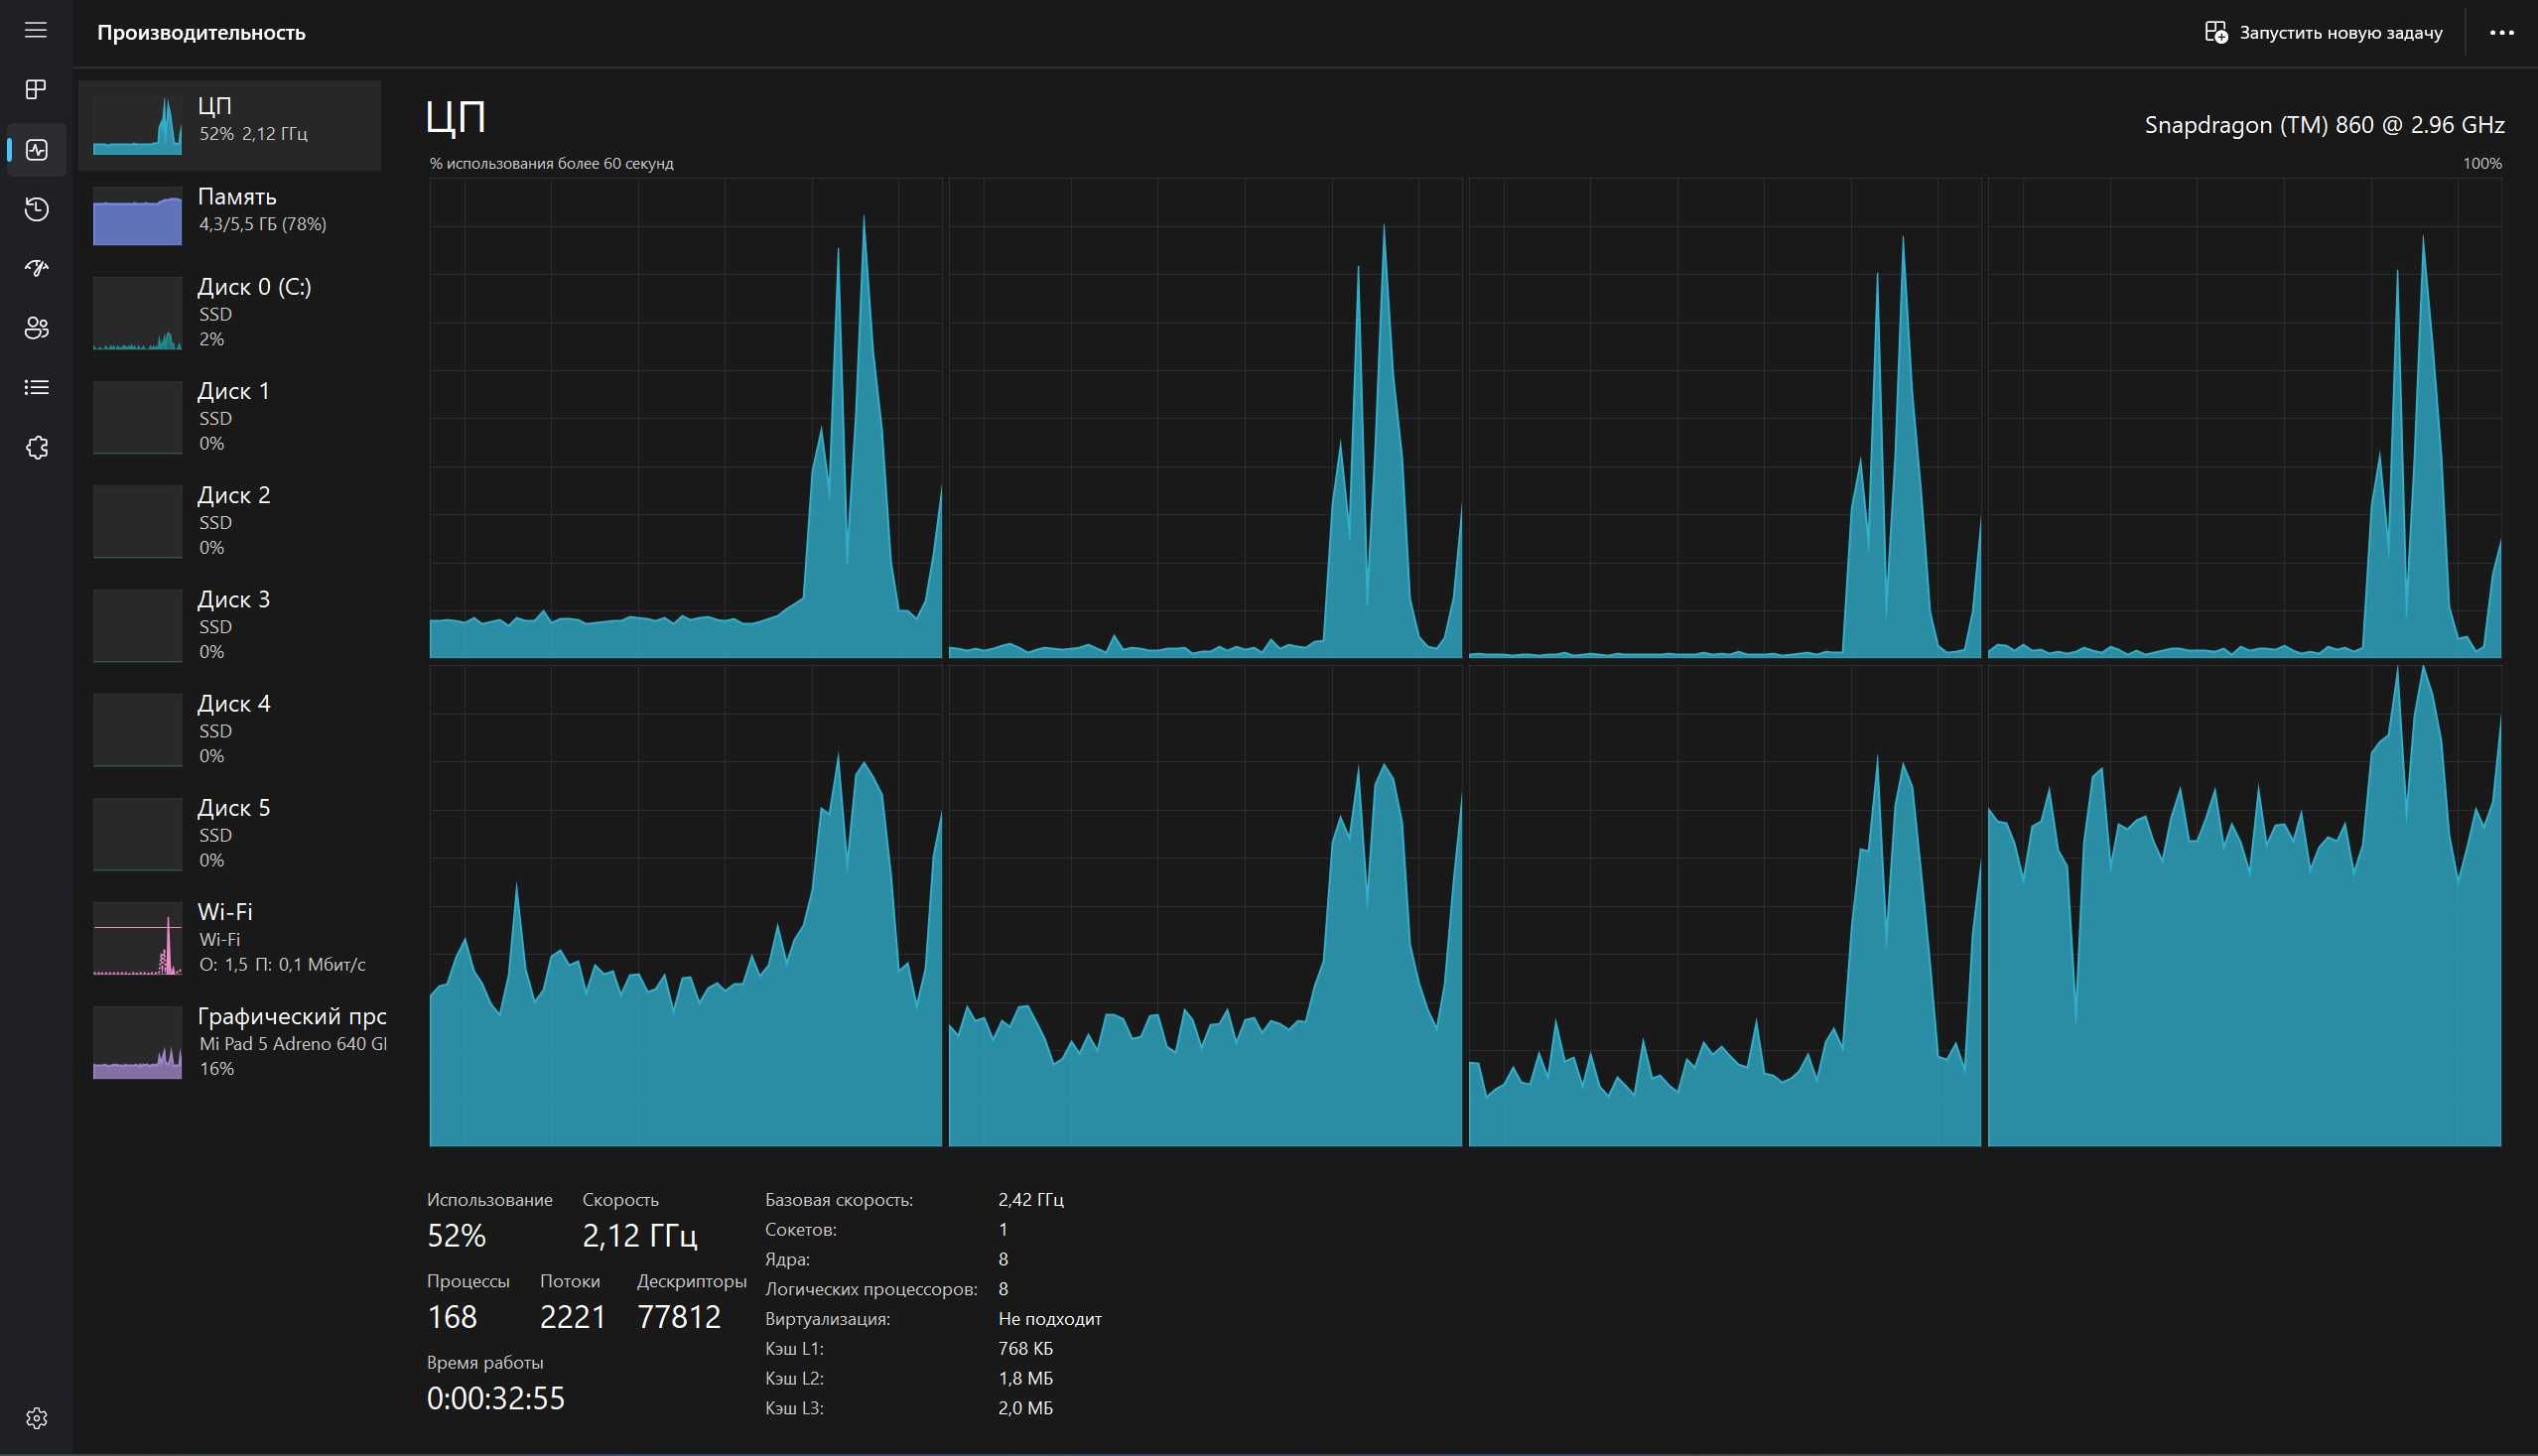Select Диск 2 in sidebar
The width and height of the screenshot is (2538, 1456).
pos(229,520)
